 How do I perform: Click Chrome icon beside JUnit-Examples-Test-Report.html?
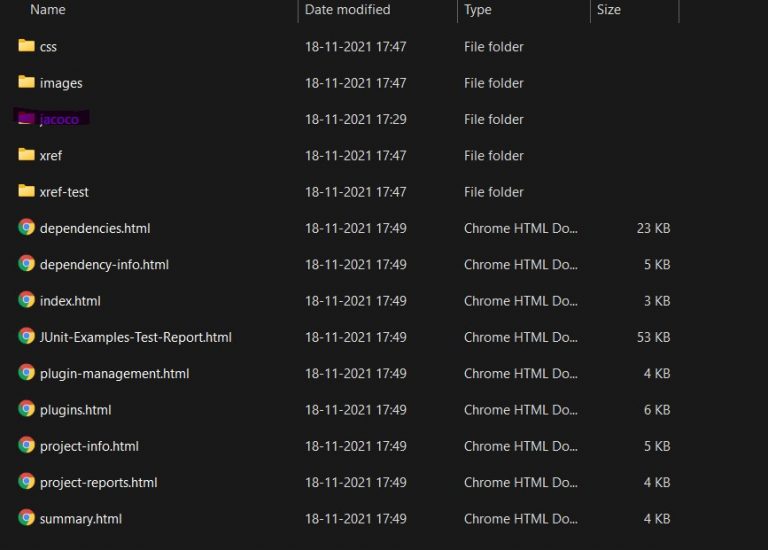click(x=26, y=336)
